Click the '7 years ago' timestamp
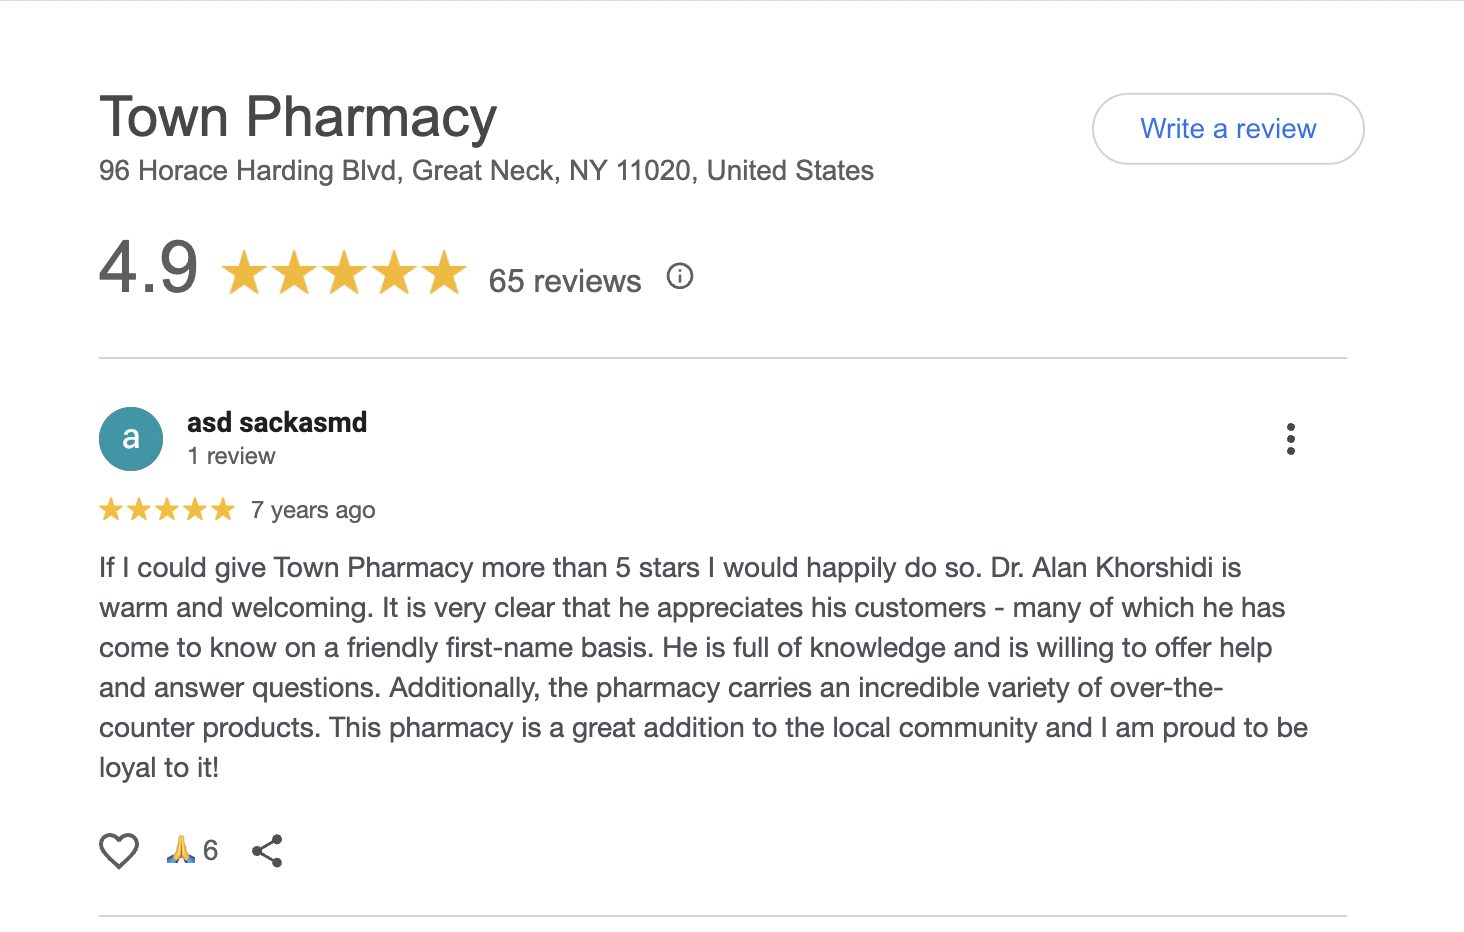The image size is (1464, 932). (x=313, y=510)
